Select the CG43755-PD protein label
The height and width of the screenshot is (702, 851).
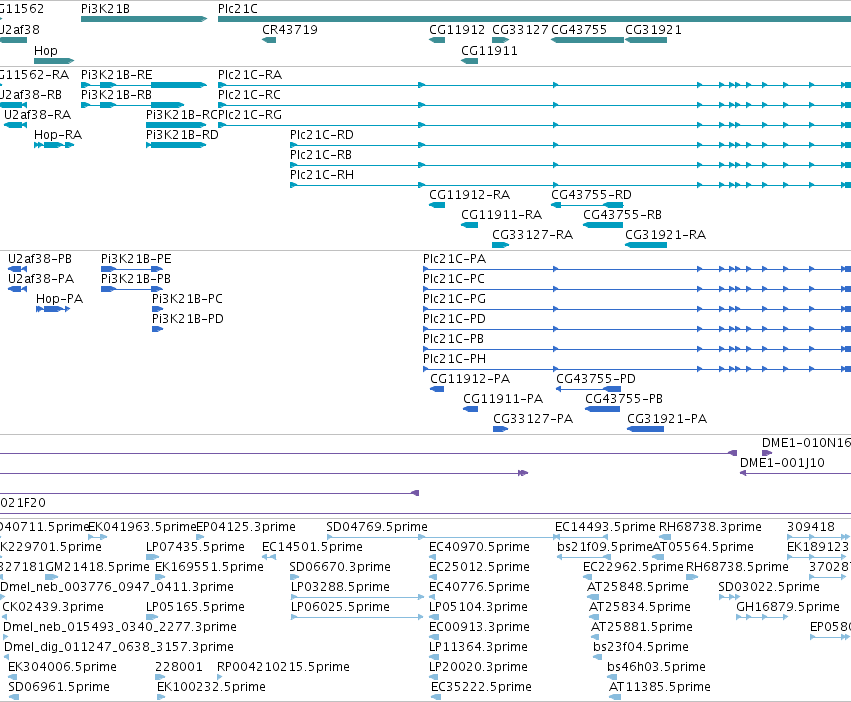(x=596, y=378)
